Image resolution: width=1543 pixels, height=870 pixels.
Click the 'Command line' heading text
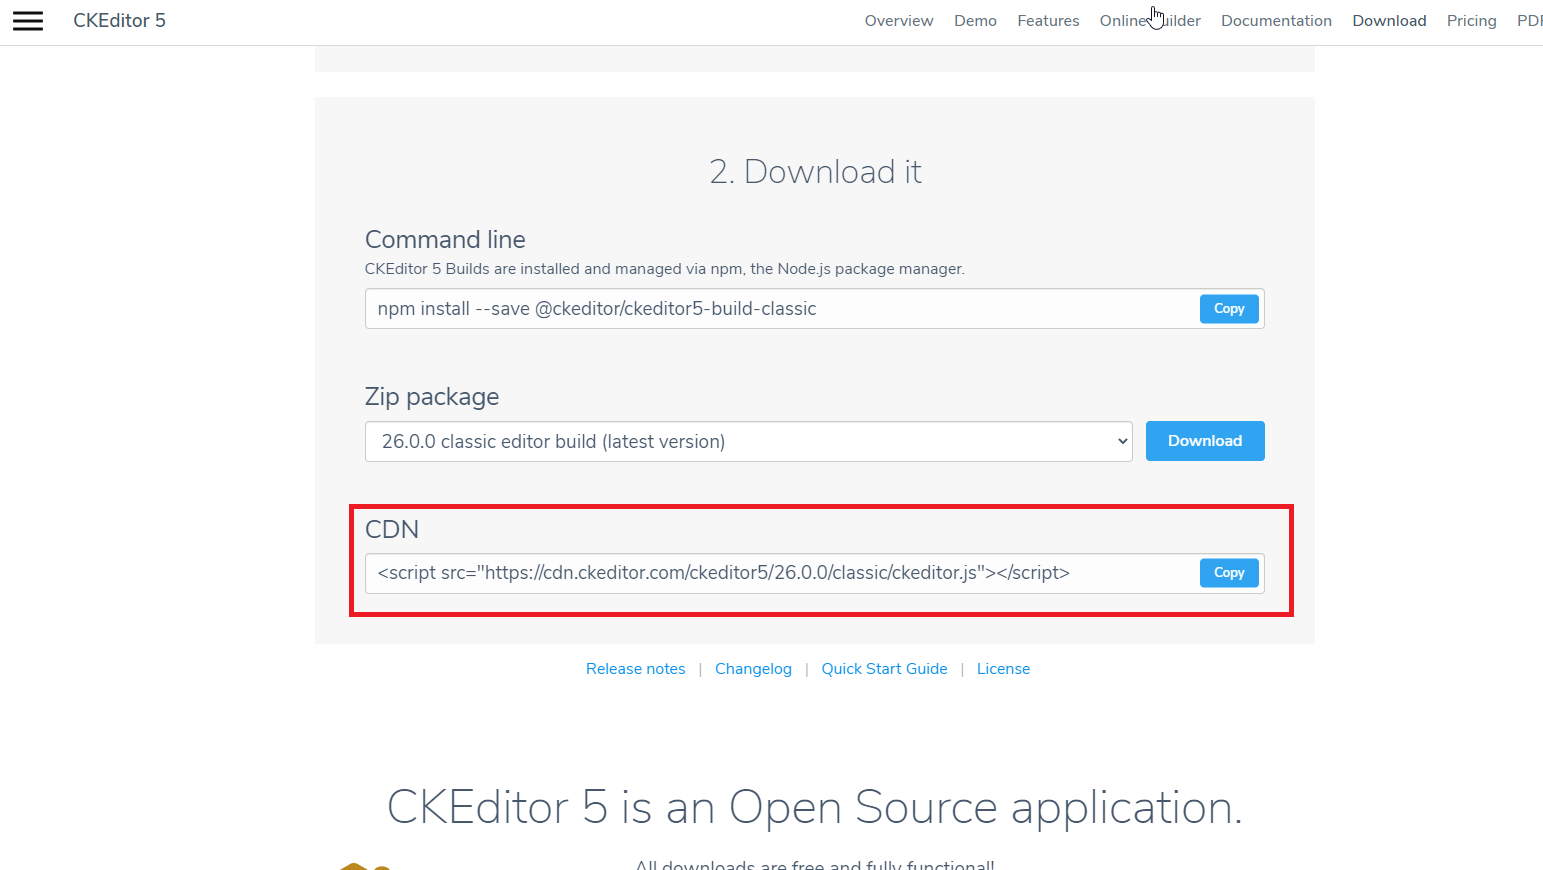coord(445,240)
